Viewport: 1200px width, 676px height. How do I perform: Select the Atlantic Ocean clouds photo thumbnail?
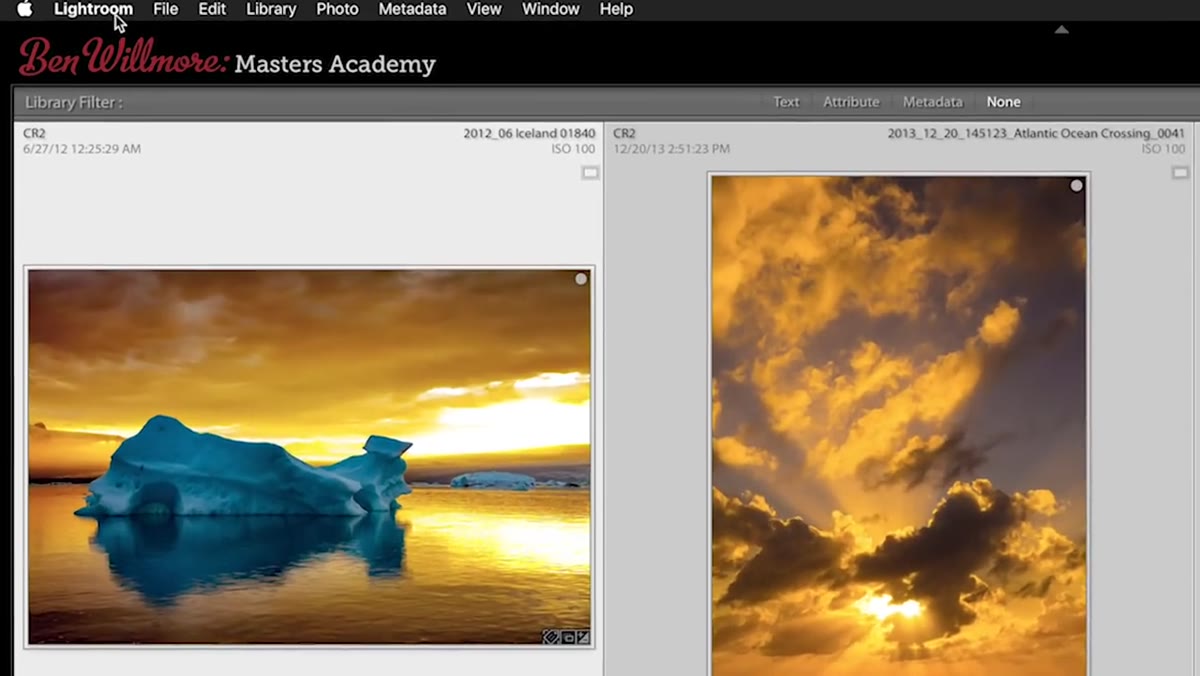tap(899, 426)
